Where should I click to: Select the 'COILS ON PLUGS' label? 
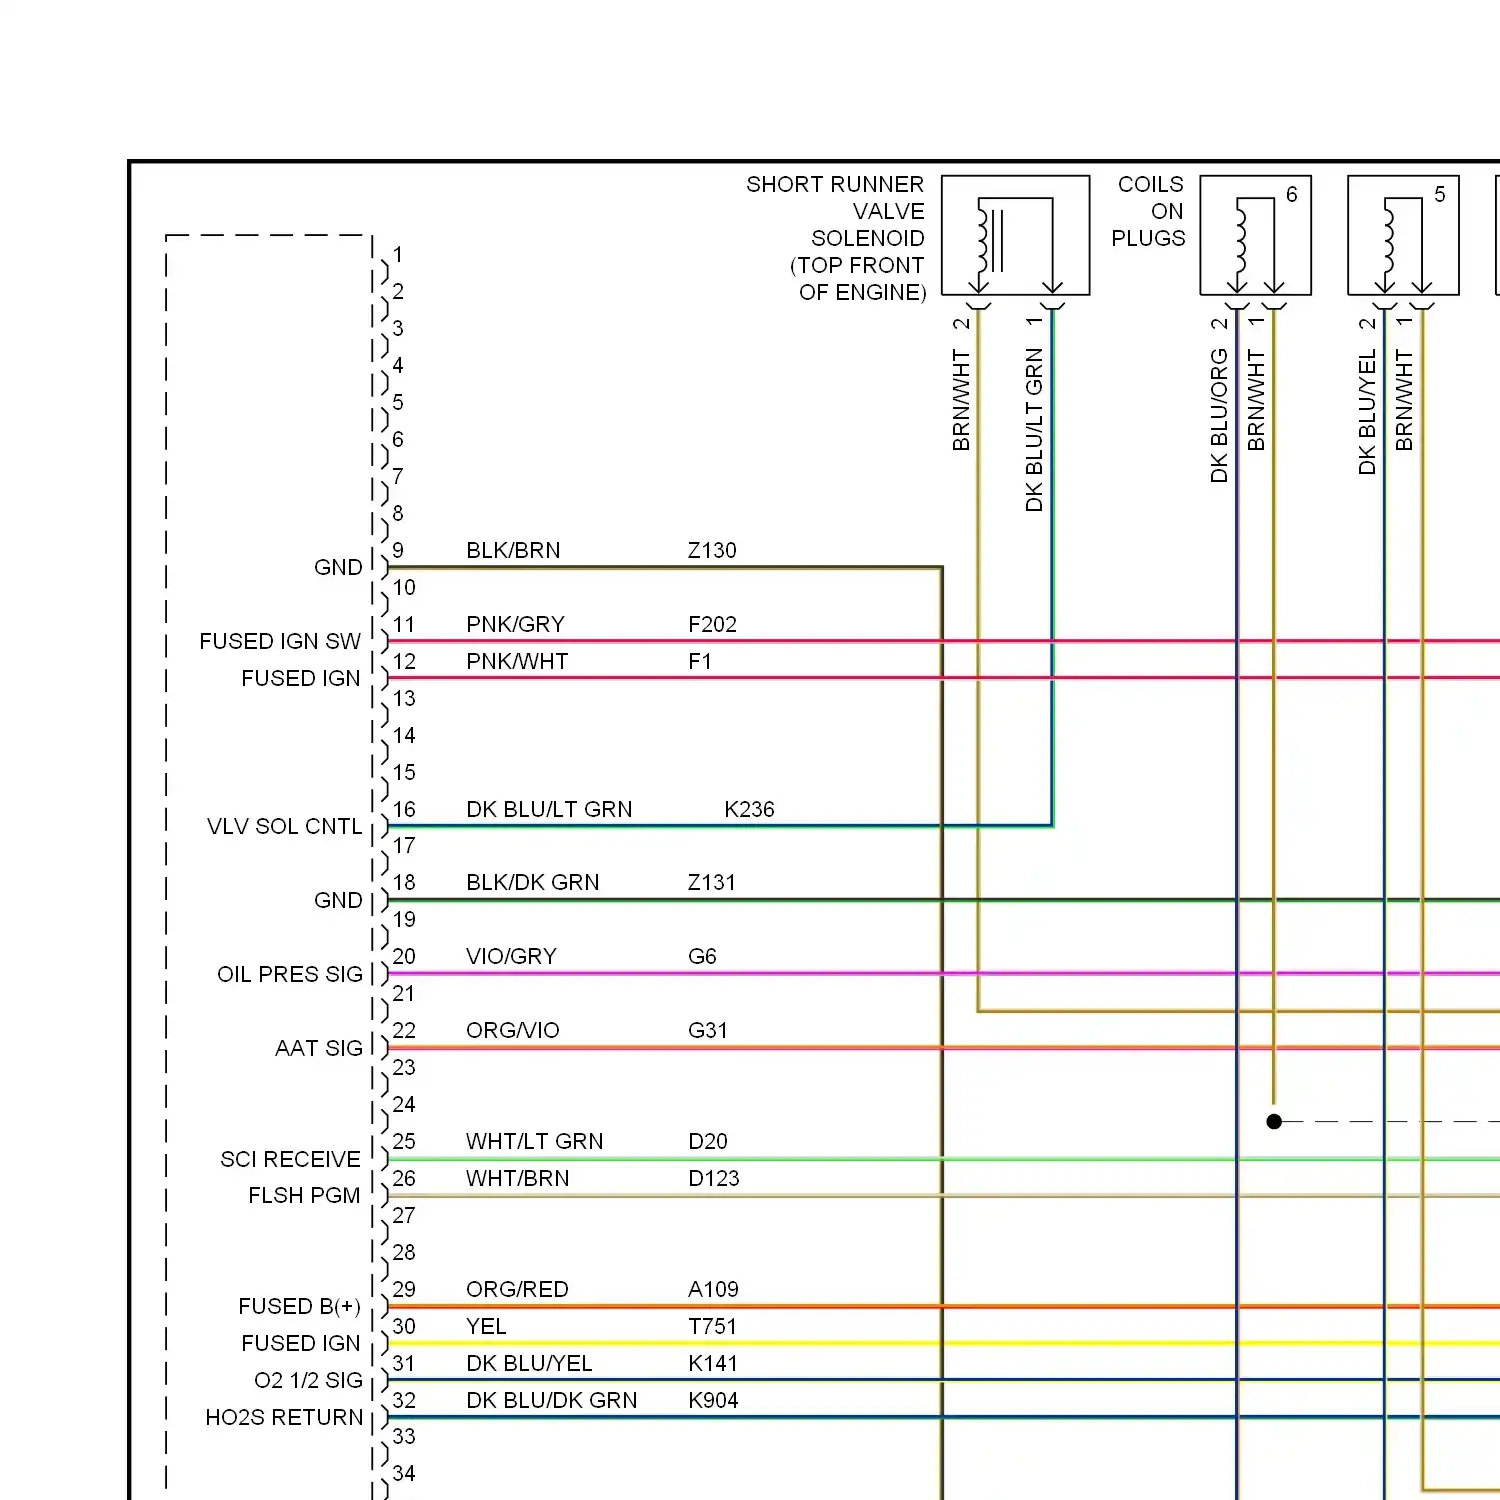1148,211
